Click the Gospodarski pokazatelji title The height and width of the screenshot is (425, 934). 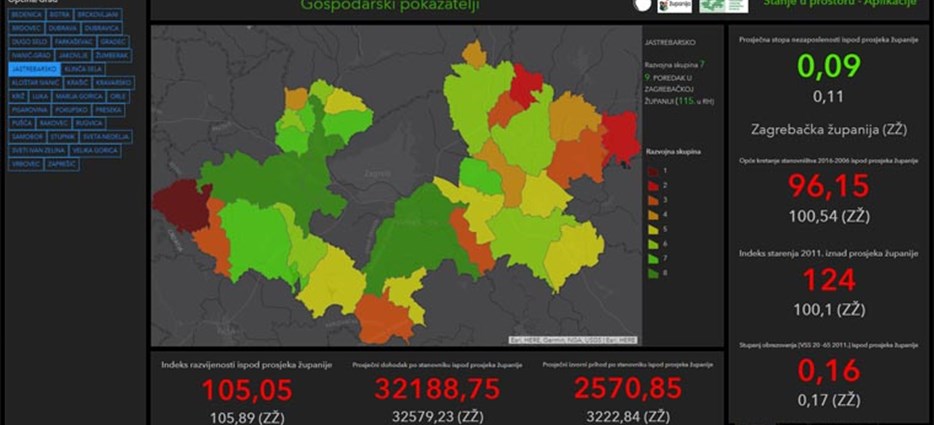click(390, 5)
